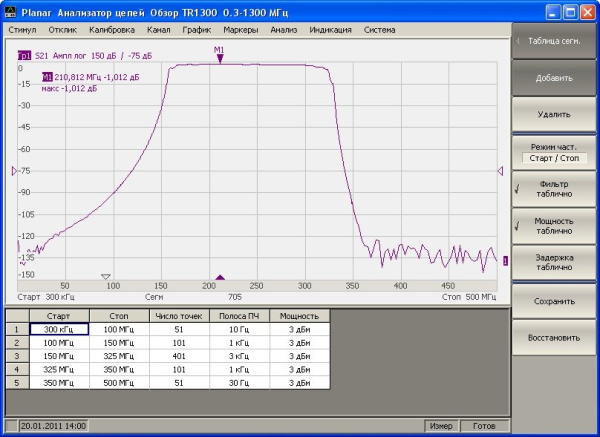The height and width of the screenshot is (437, 600).
Task: Toggle Задержка таблично option
Action: [554, 263]
